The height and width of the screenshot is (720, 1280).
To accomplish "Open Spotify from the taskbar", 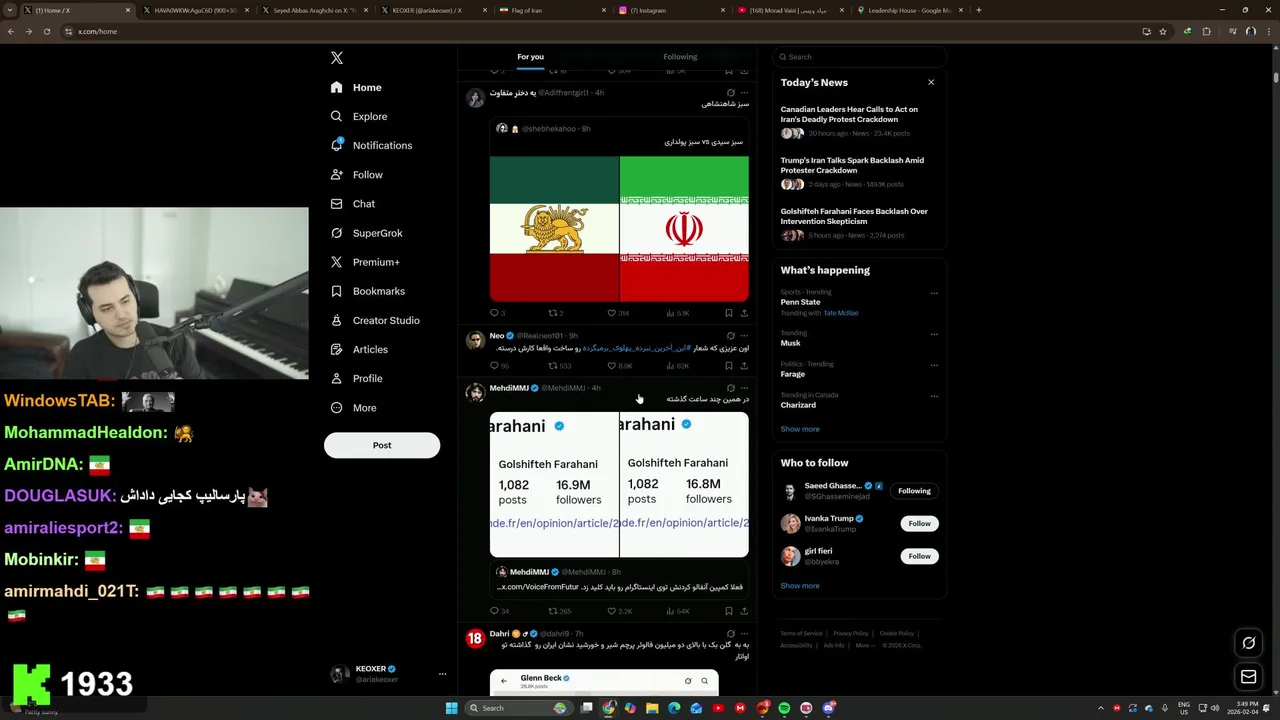I will click(x=784, y=708).
